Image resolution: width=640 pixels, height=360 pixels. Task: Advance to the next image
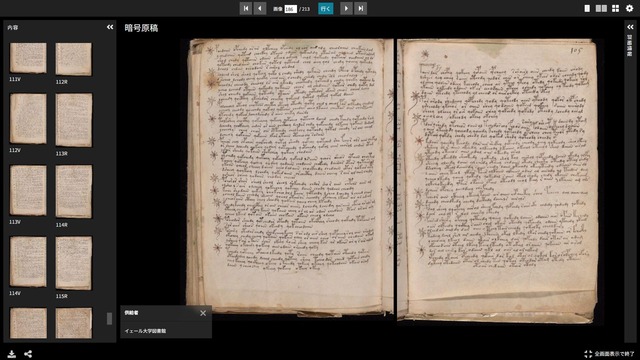pos(346,9)
